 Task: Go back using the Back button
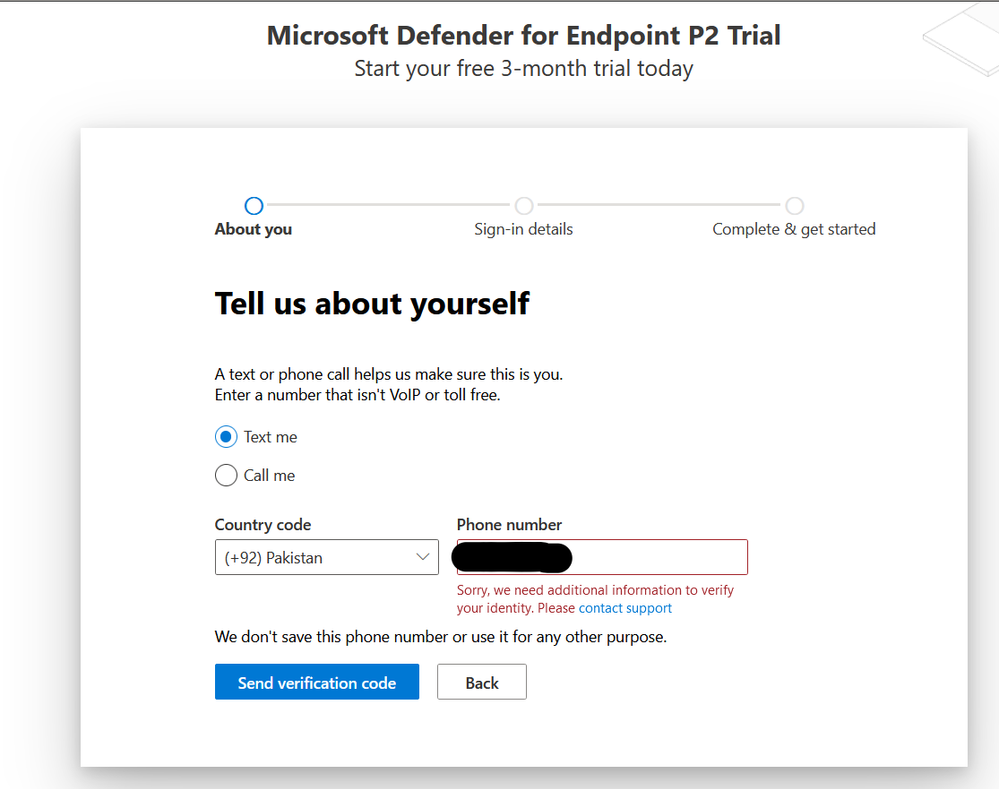click(482, 682)
